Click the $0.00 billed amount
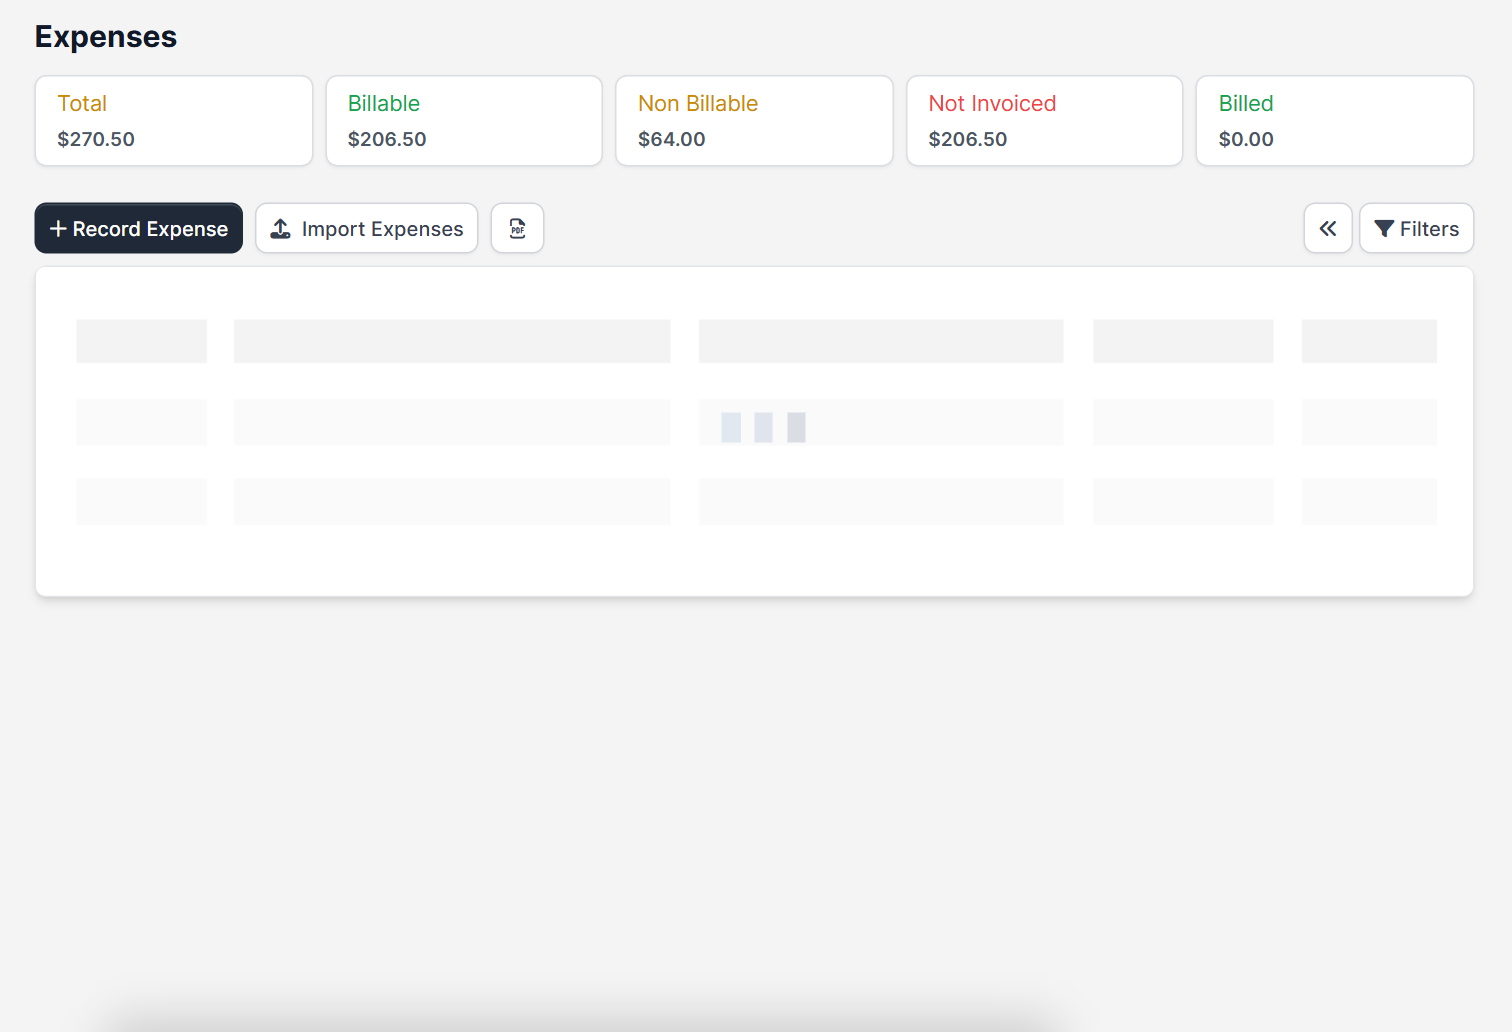Screen dimensions: 1512x1032 (1246, 139)
